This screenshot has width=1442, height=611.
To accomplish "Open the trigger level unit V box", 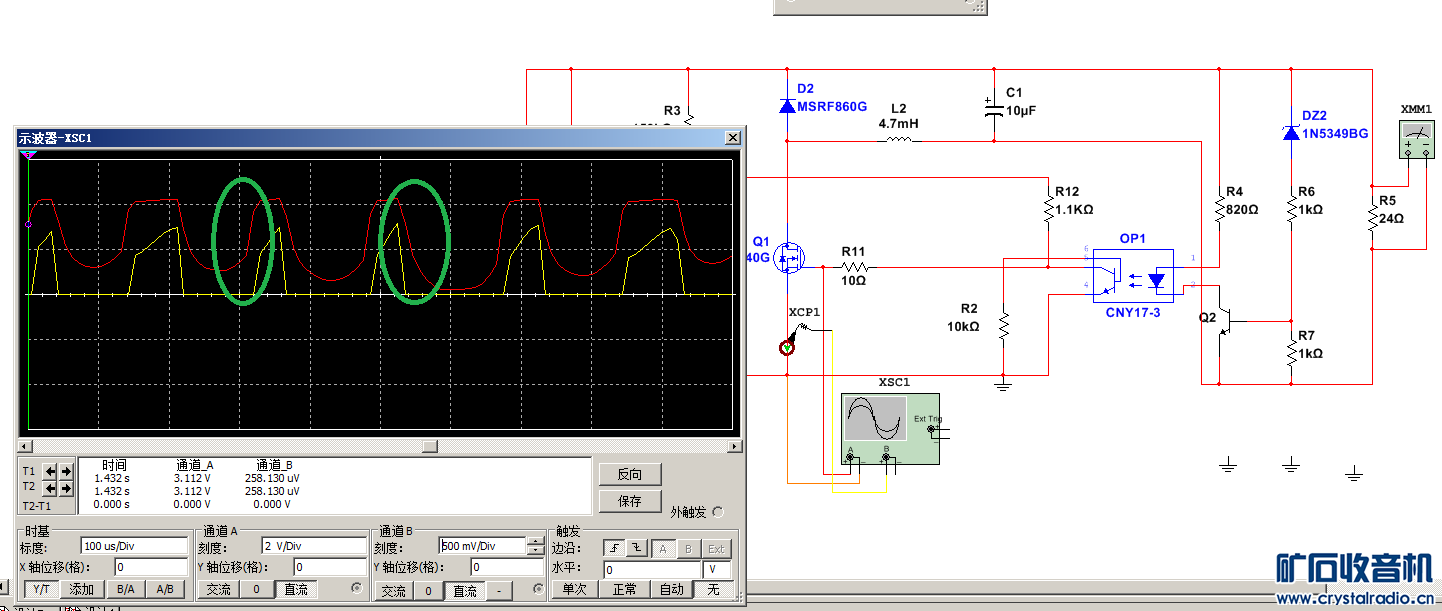I will click(714, 568).
